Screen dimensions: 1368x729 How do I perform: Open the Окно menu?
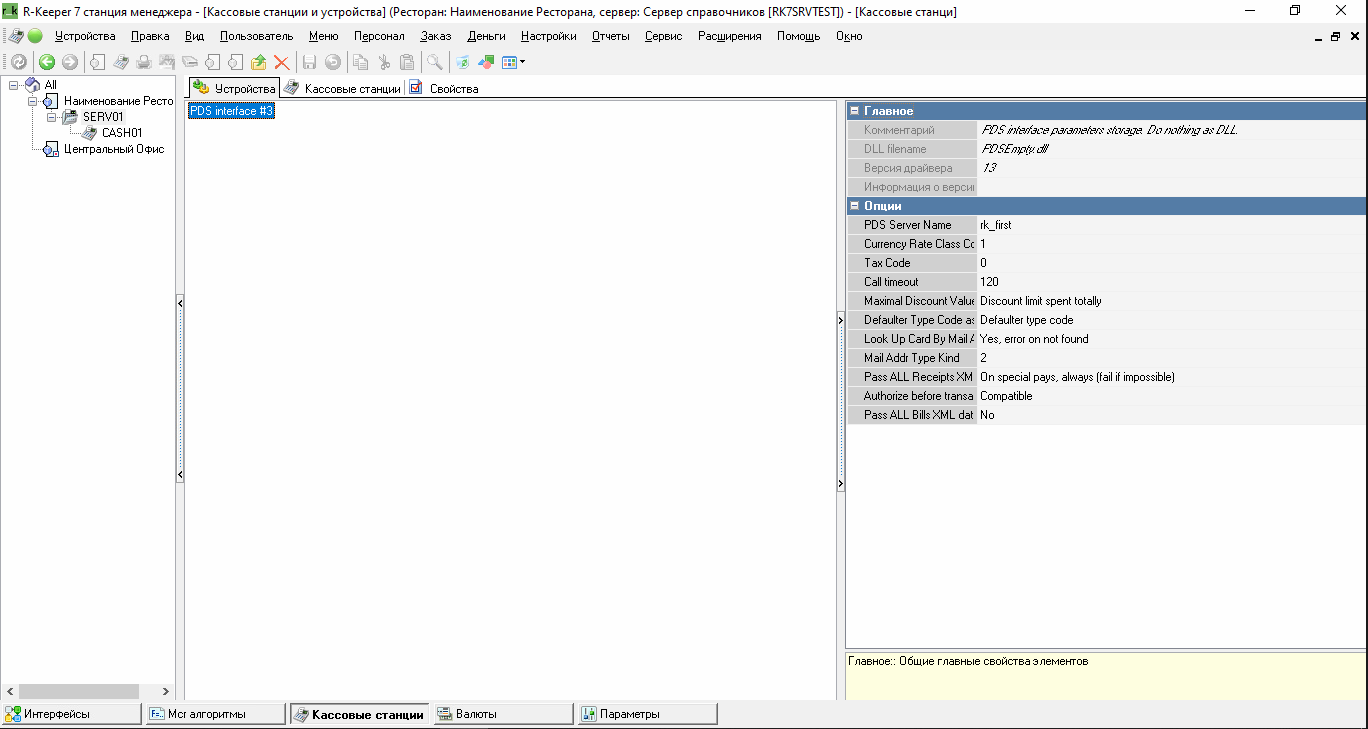[848, 36]
